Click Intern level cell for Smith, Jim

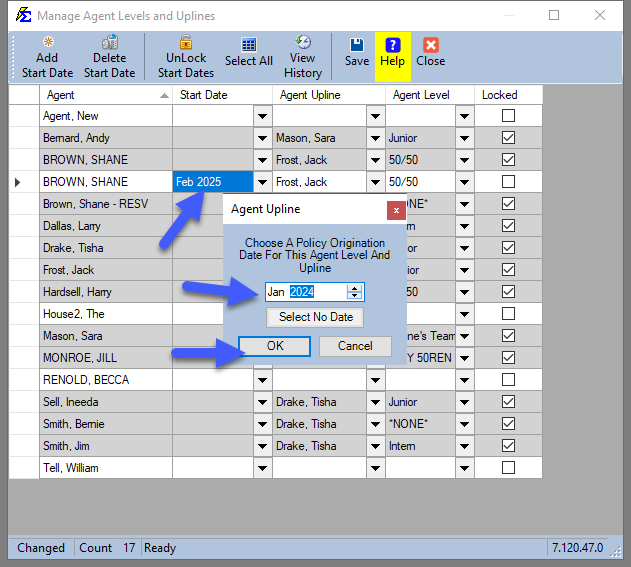(421, 446)
